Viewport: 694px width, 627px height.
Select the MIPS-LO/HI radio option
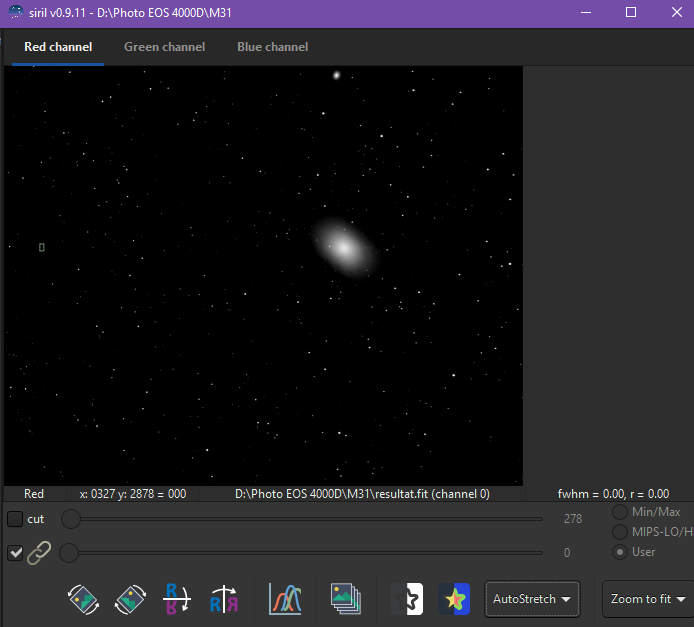click(620, 531)
